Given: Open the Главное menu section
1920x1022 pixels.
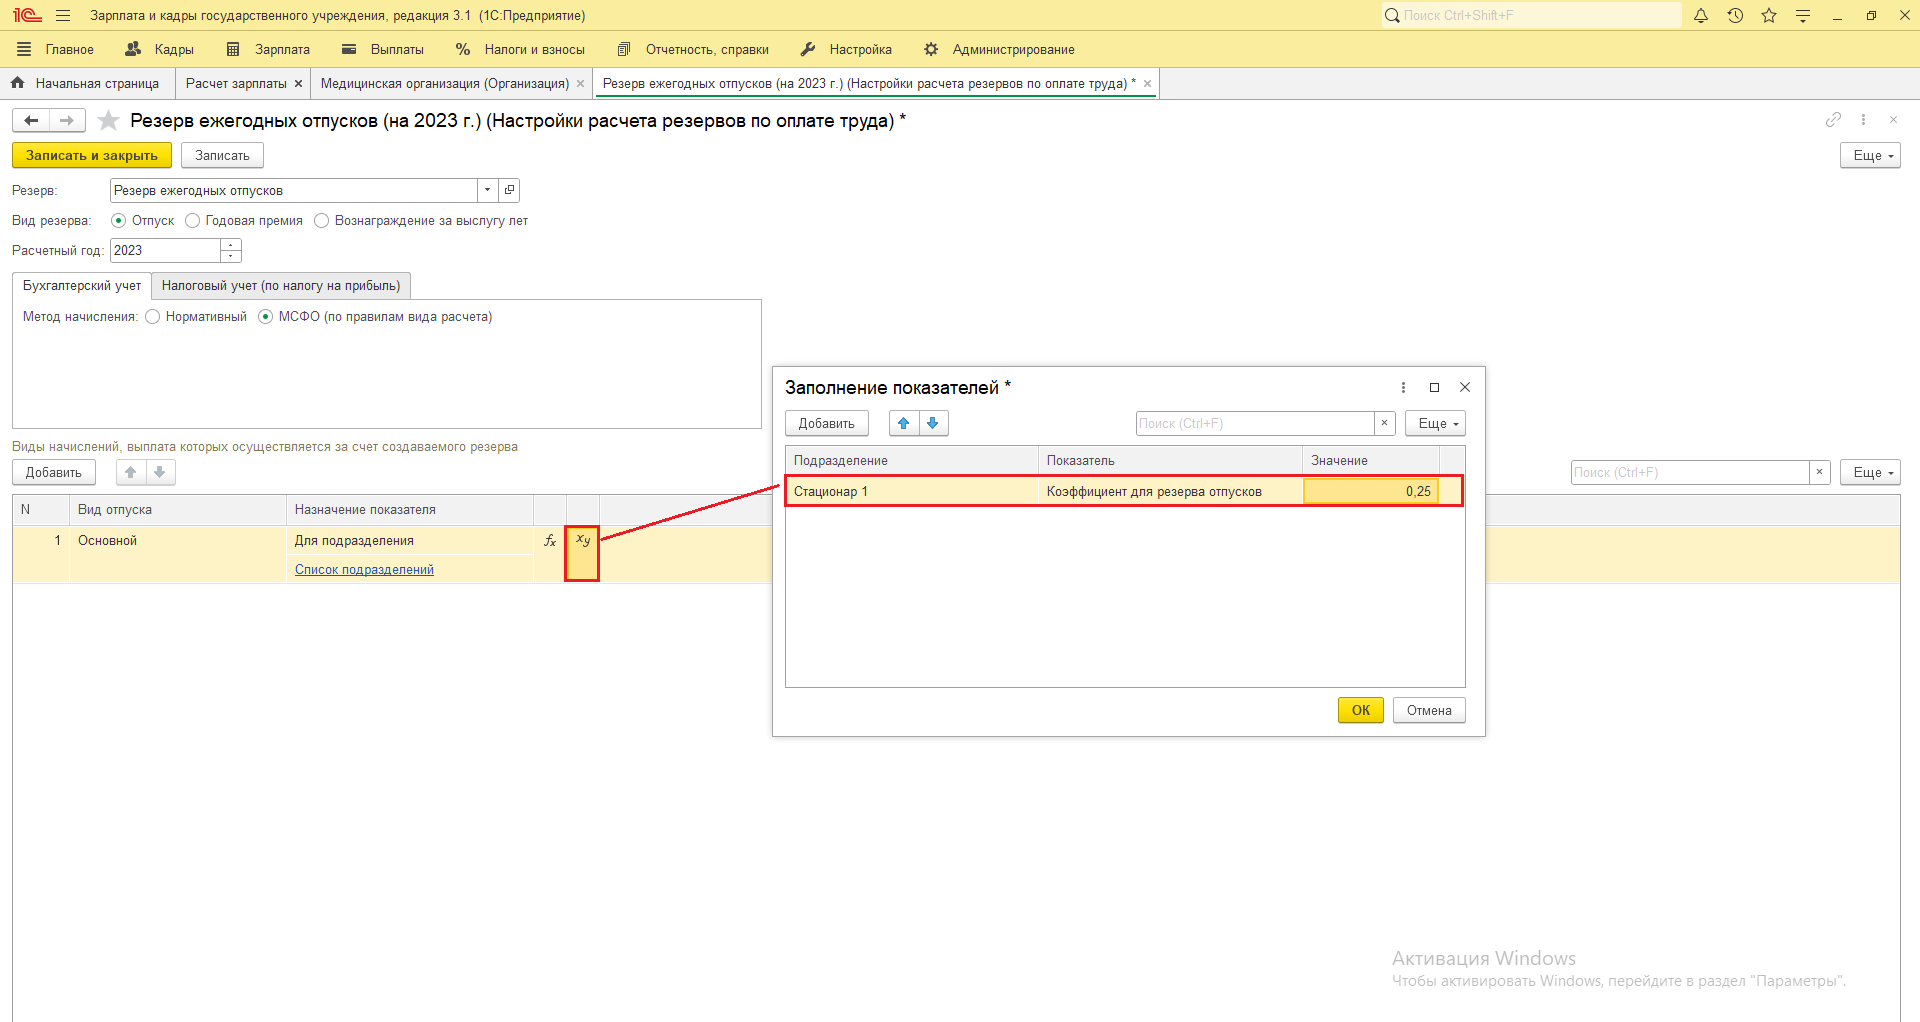Looking at the screenshot, I should [56, 49].
